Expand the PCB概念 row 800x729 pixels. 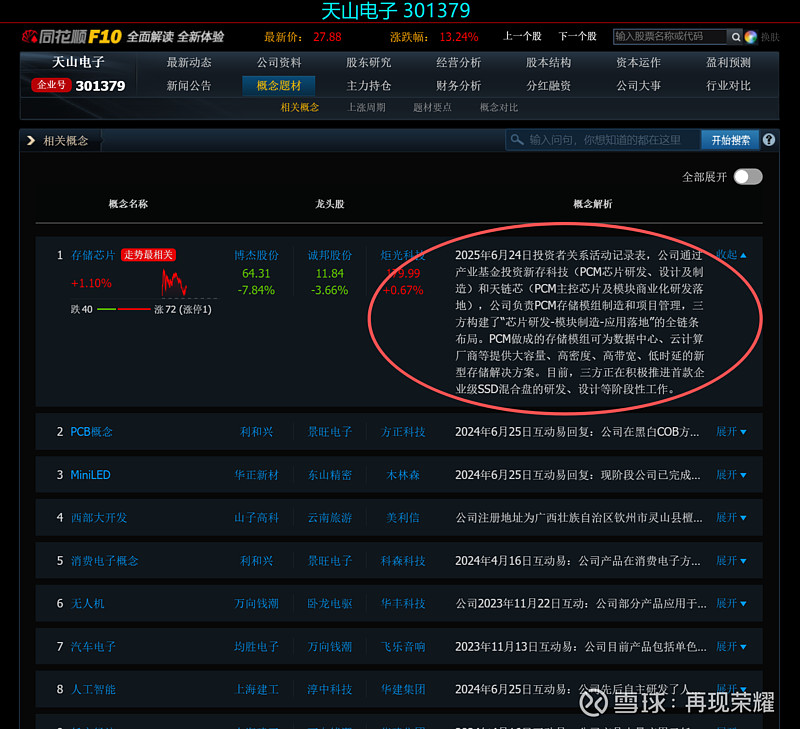point(731,432)
